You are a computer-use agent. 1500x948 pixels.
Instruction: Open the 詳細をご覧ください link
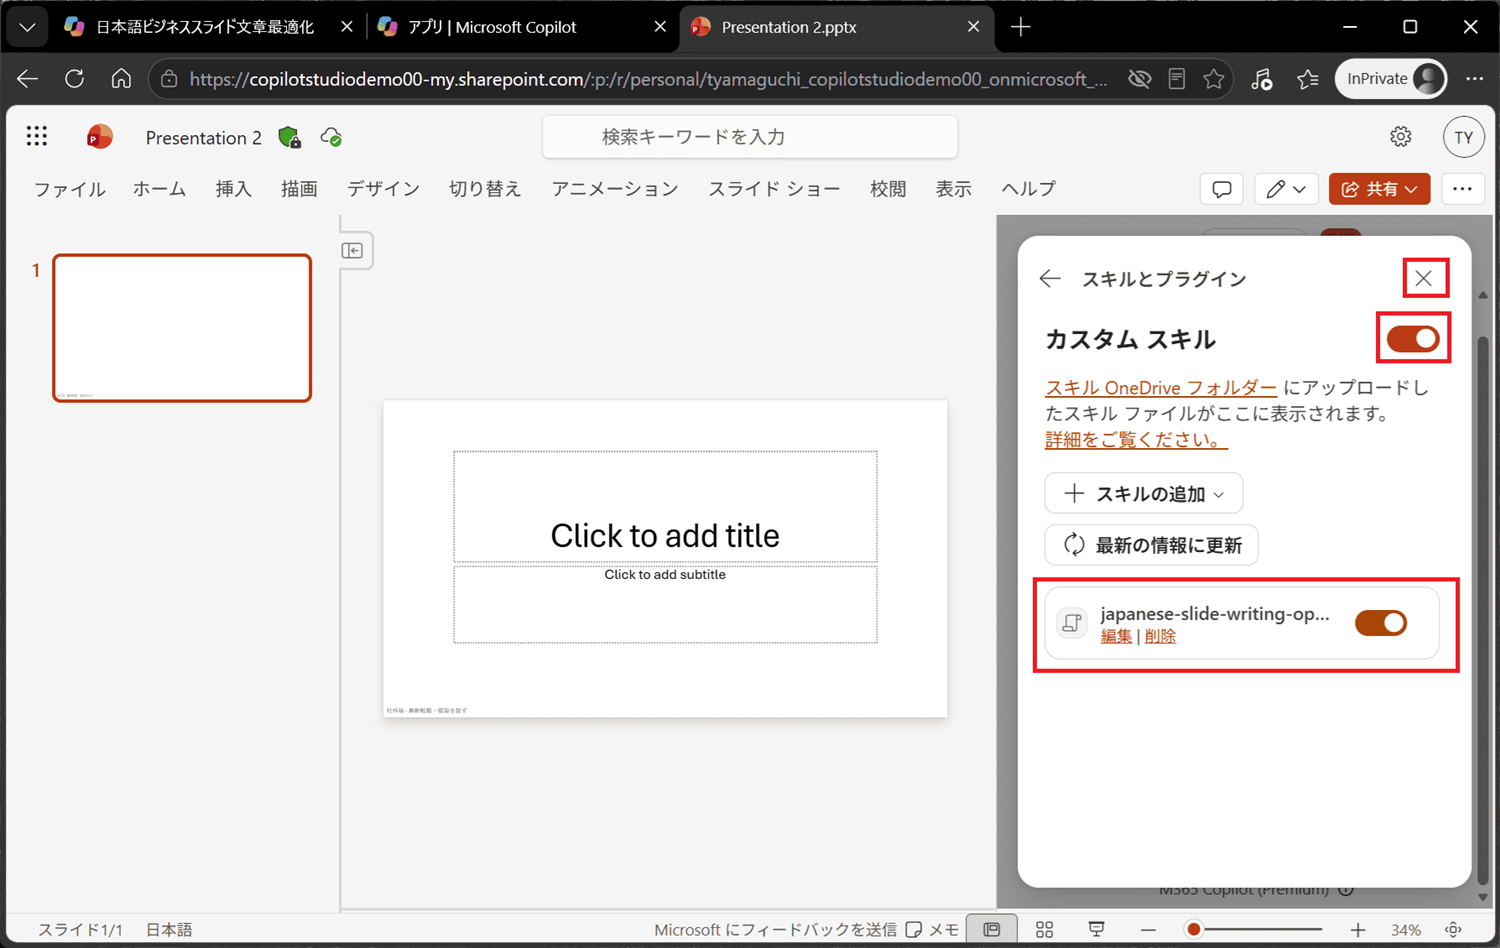coord(1136,440)
